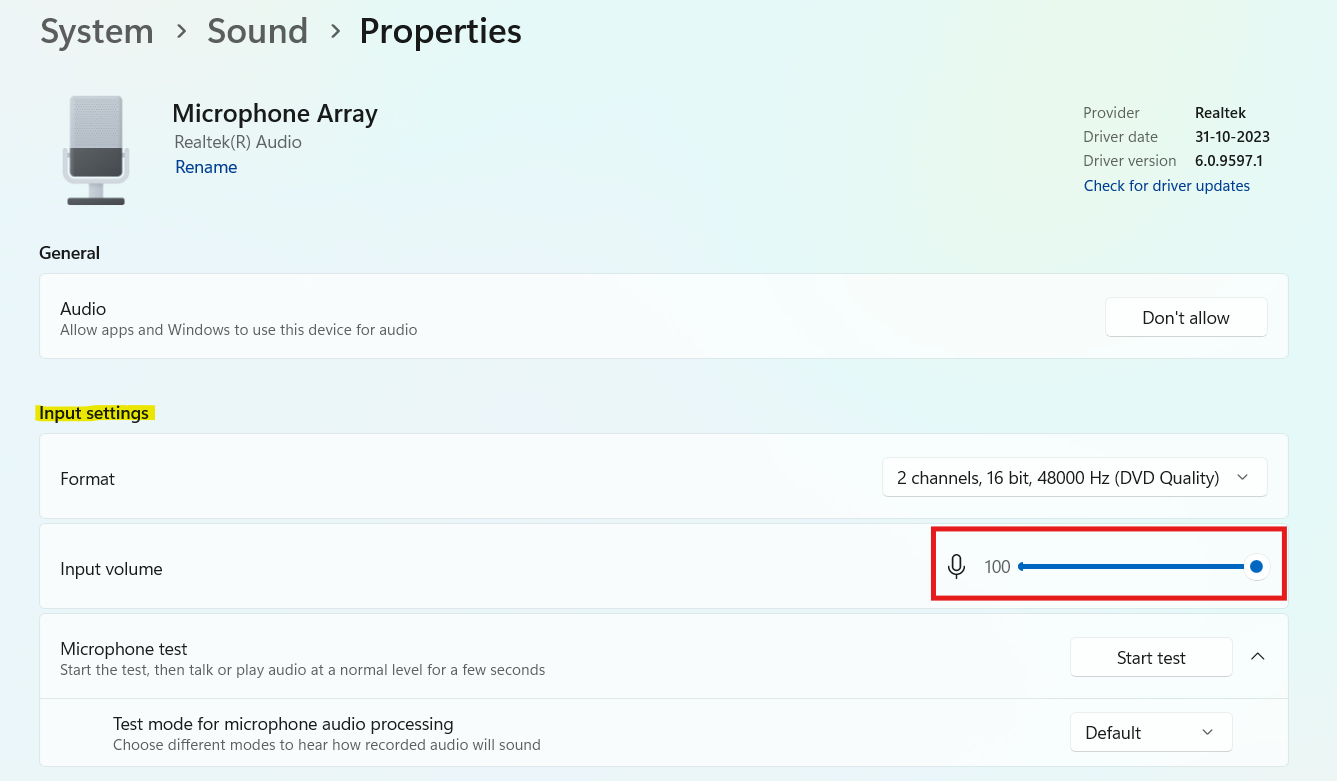Mute the microphone via the input volume icon
This screenshot has width=1337, height=781.
[957, 567]
